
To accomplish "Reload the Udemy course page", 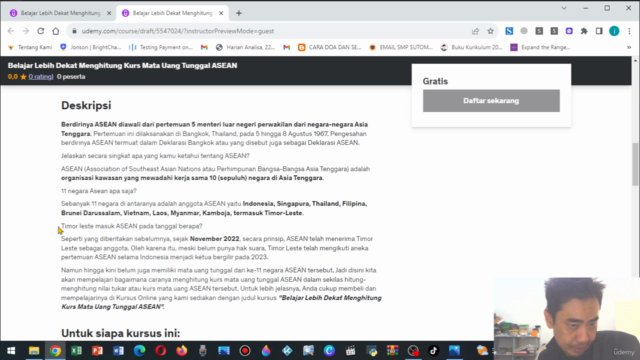I will pyautogui.click(x=40, y=31).
